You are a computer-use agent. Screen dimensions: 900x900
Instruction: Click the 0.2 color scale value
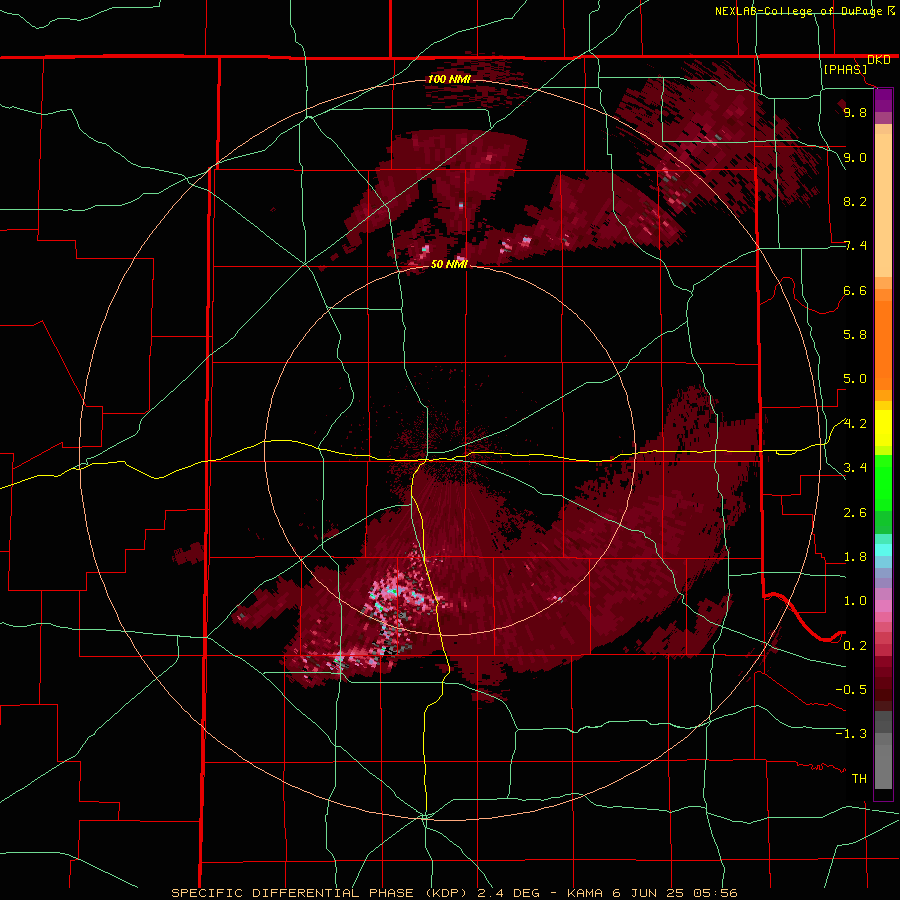855,646
